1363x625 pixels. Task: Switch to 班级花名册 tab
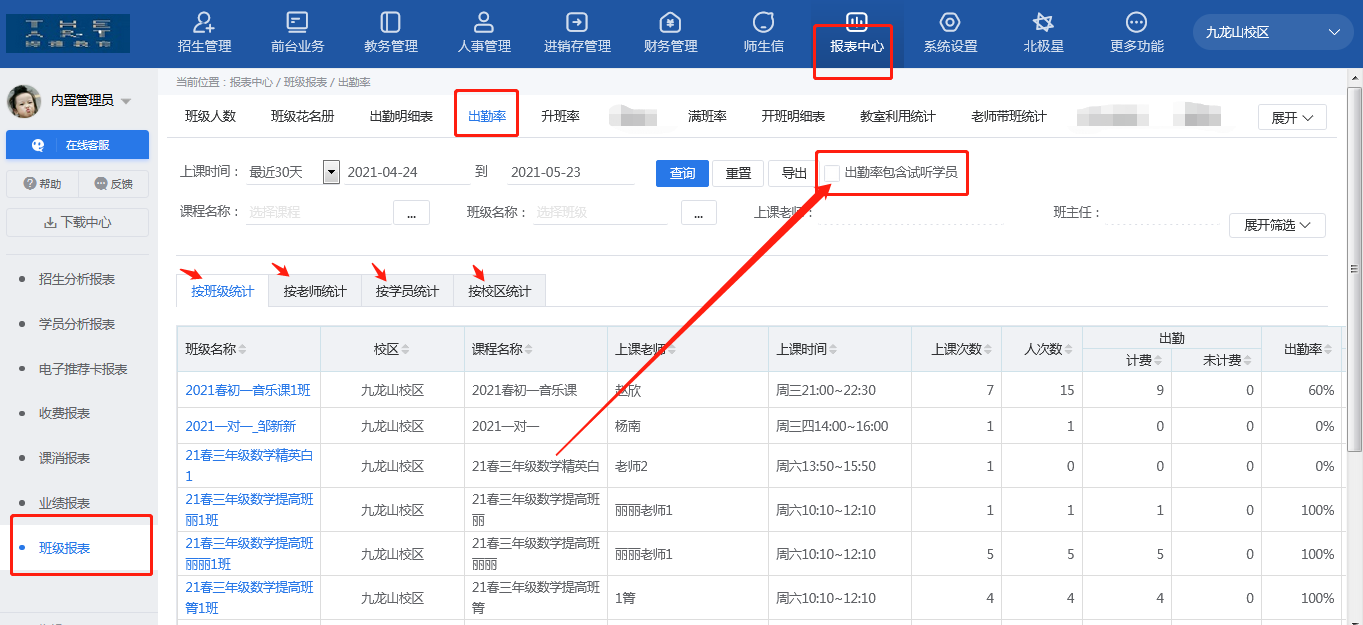click(x=303, y=116)
